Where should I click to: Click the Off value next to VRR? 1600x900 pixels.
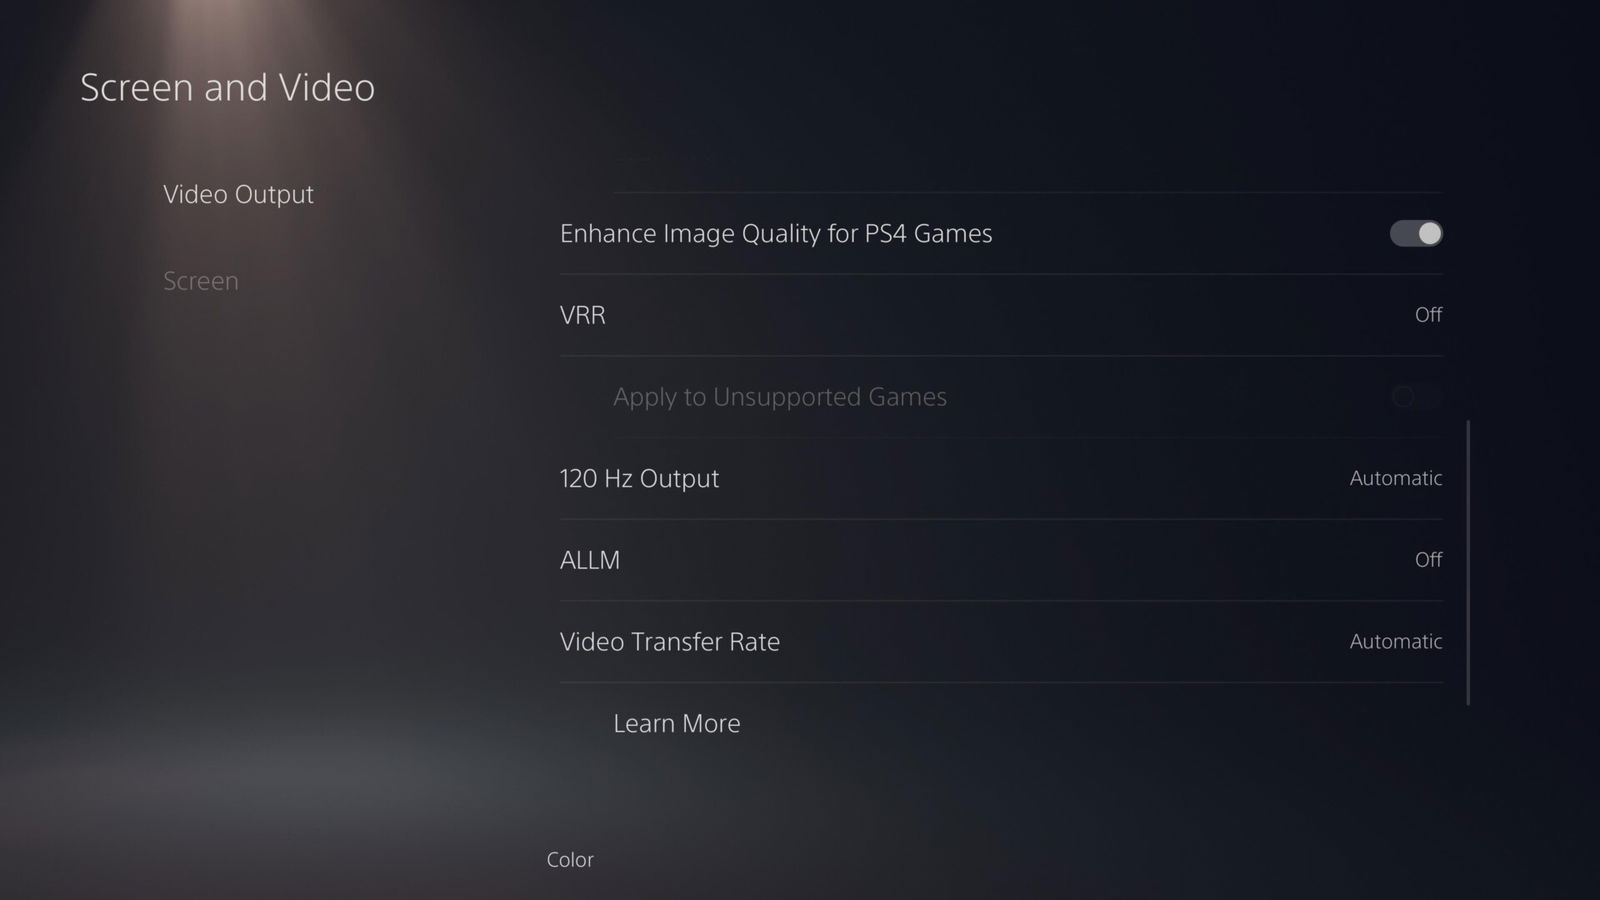1428,315
